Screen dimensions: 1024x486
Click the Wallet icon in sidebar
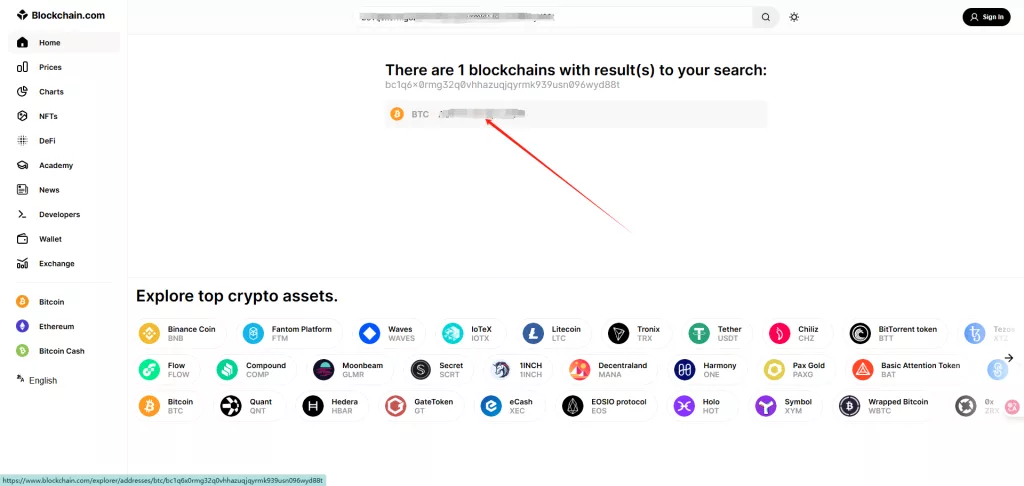tap(22, 239)
